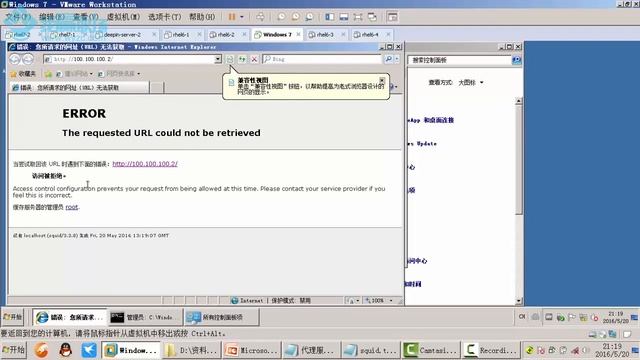The height and width of the screenshot is (360, 640).
Task: Open the 收藏夹 favorites button
Action: [23, 74]
